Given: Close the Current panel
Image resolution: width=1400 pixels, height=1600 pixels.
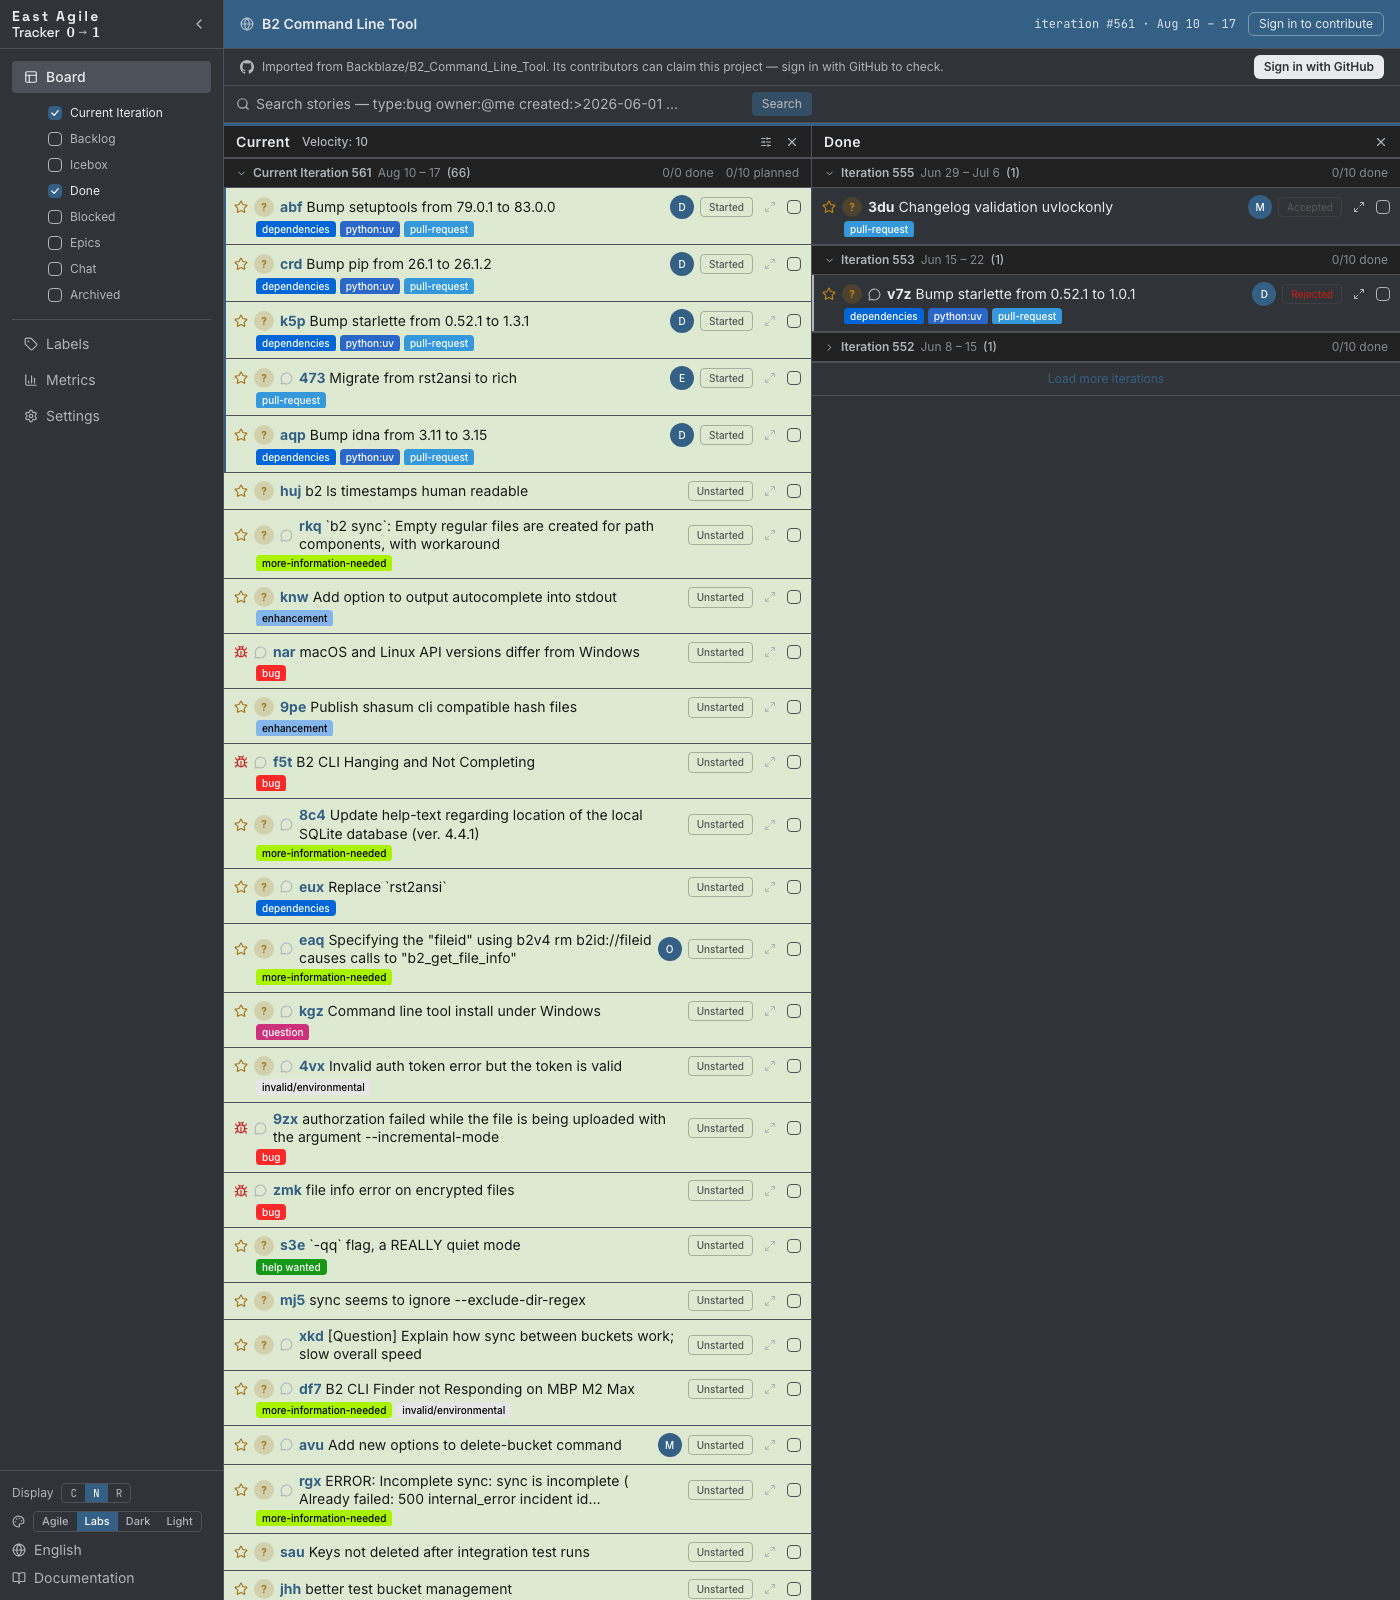Looking at the screenshot, I should pos(792,142).
